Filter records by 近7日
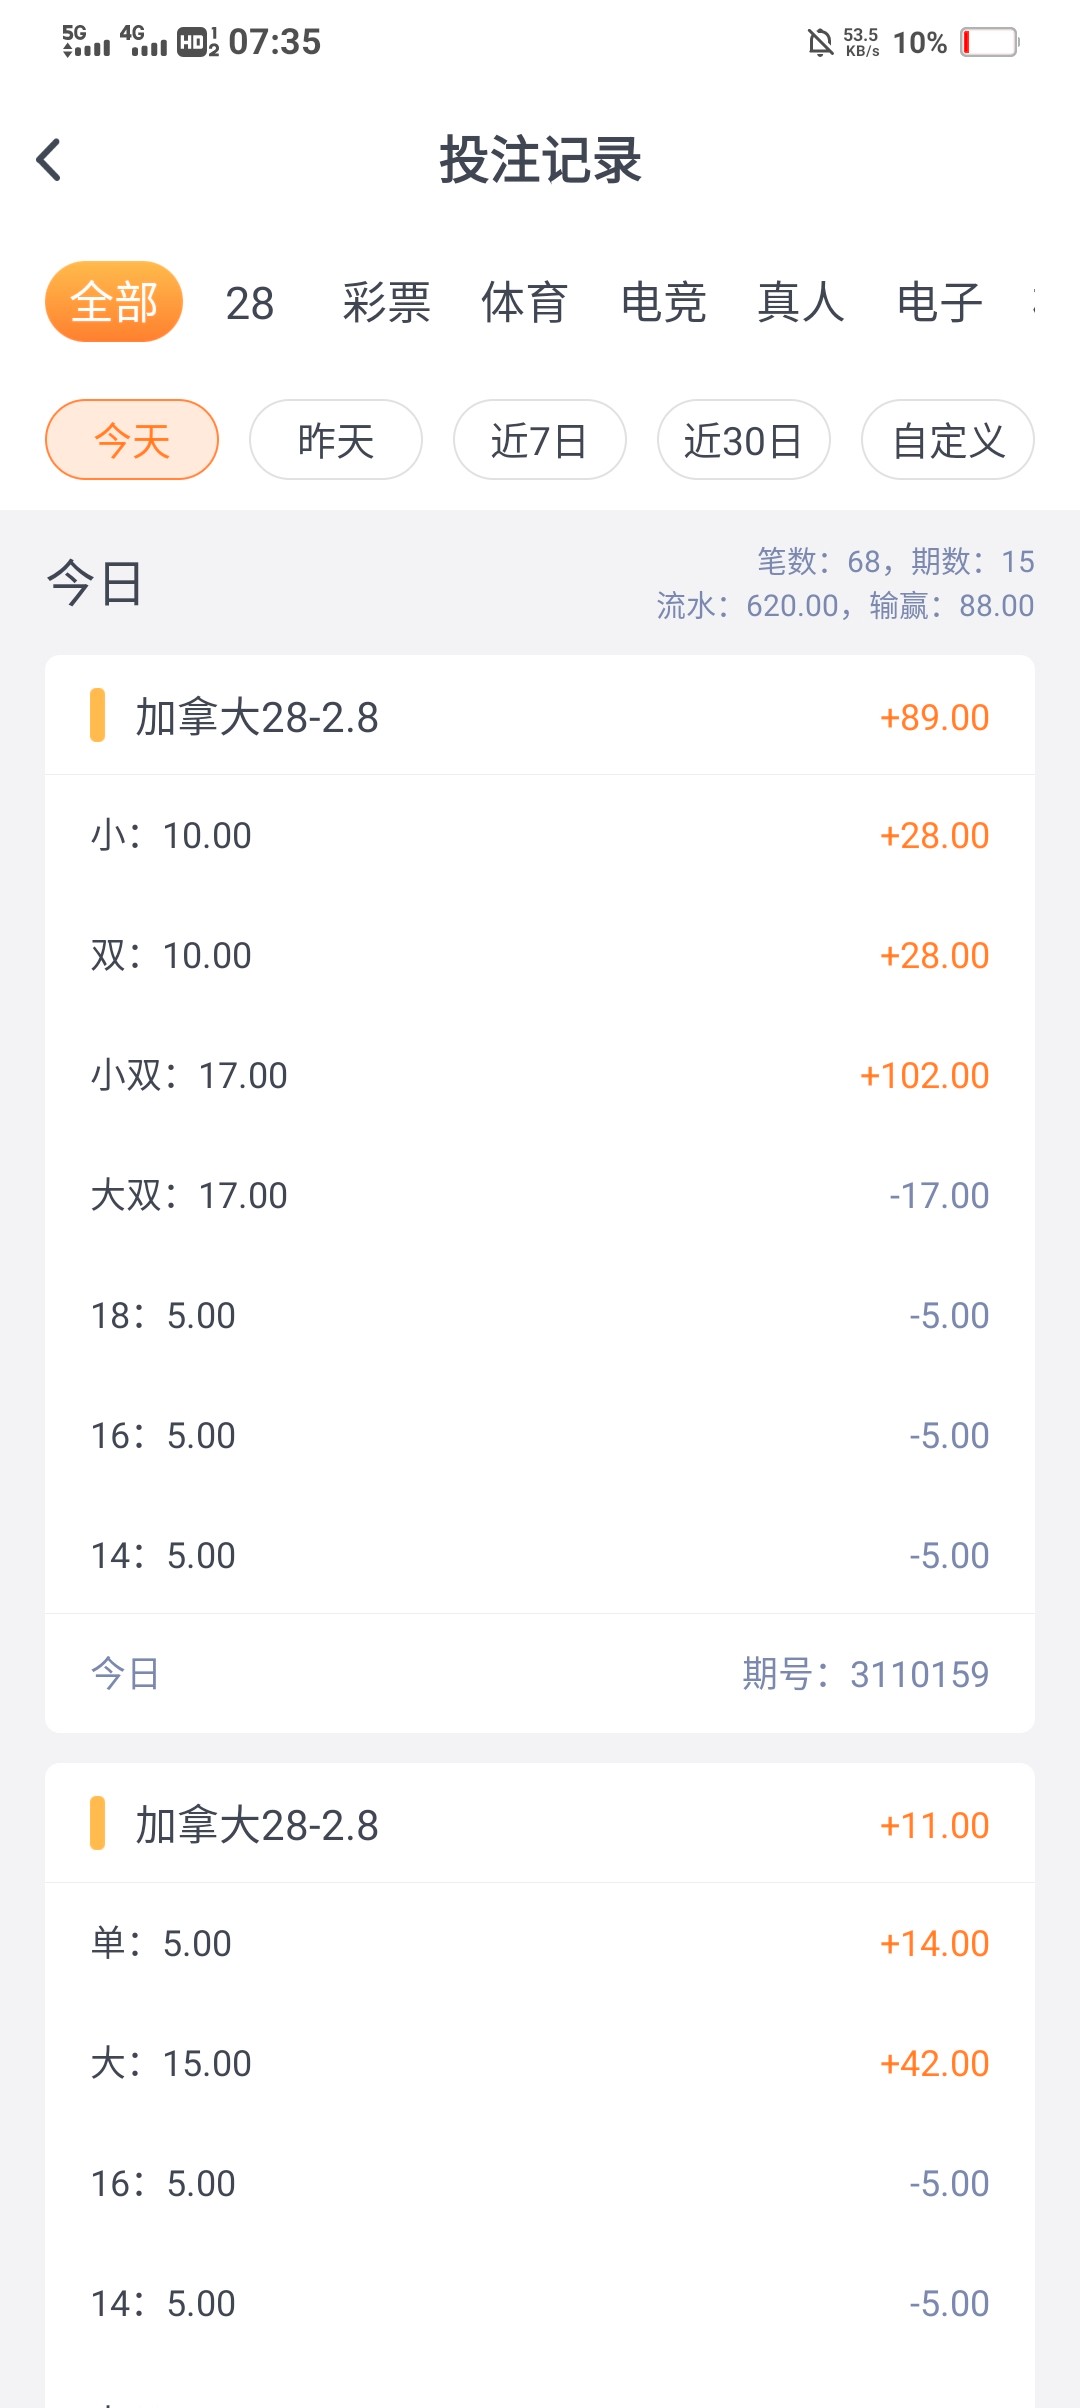 tap(540, 440)
